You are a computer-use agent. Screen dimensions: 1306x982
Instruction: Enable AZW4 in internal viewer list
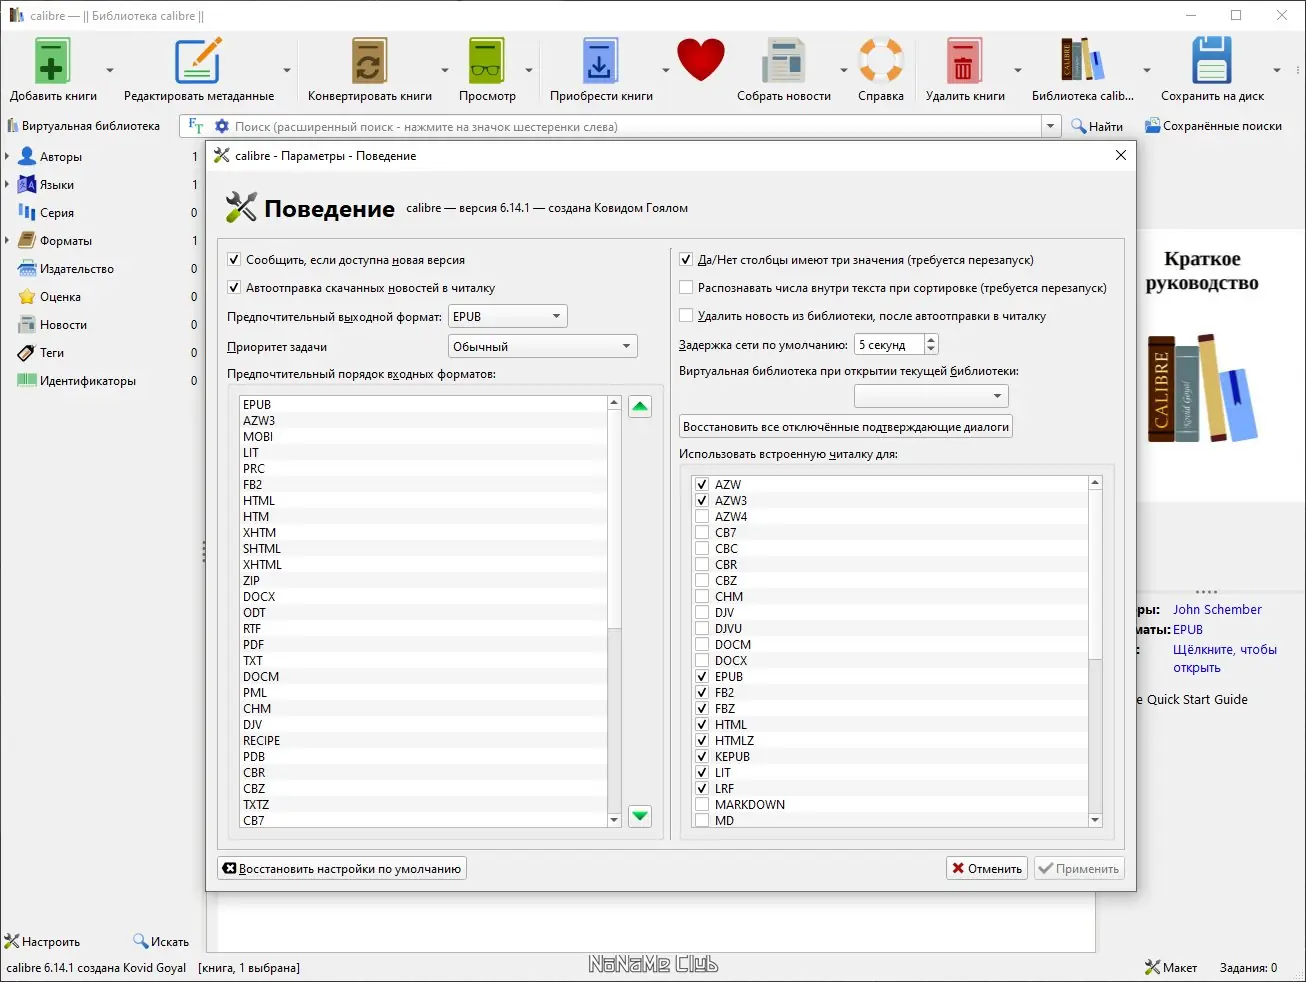coord(702,517)
